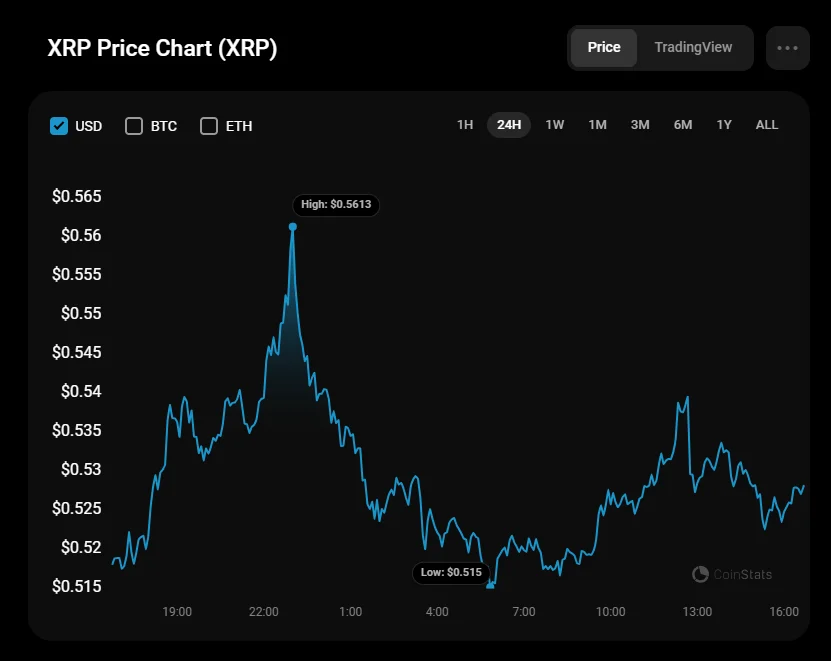Show the 6M price history
Screen dimensions: 831x661
[683, 125]
